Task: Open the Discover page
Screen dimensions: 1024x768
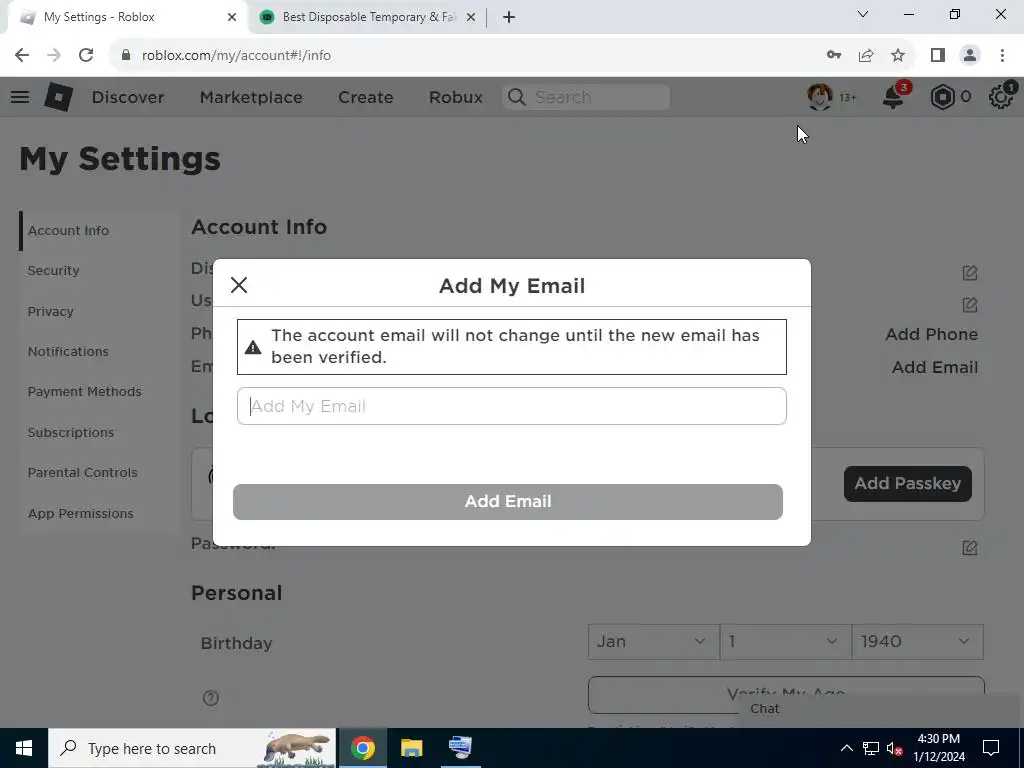Action: point(127,97)
